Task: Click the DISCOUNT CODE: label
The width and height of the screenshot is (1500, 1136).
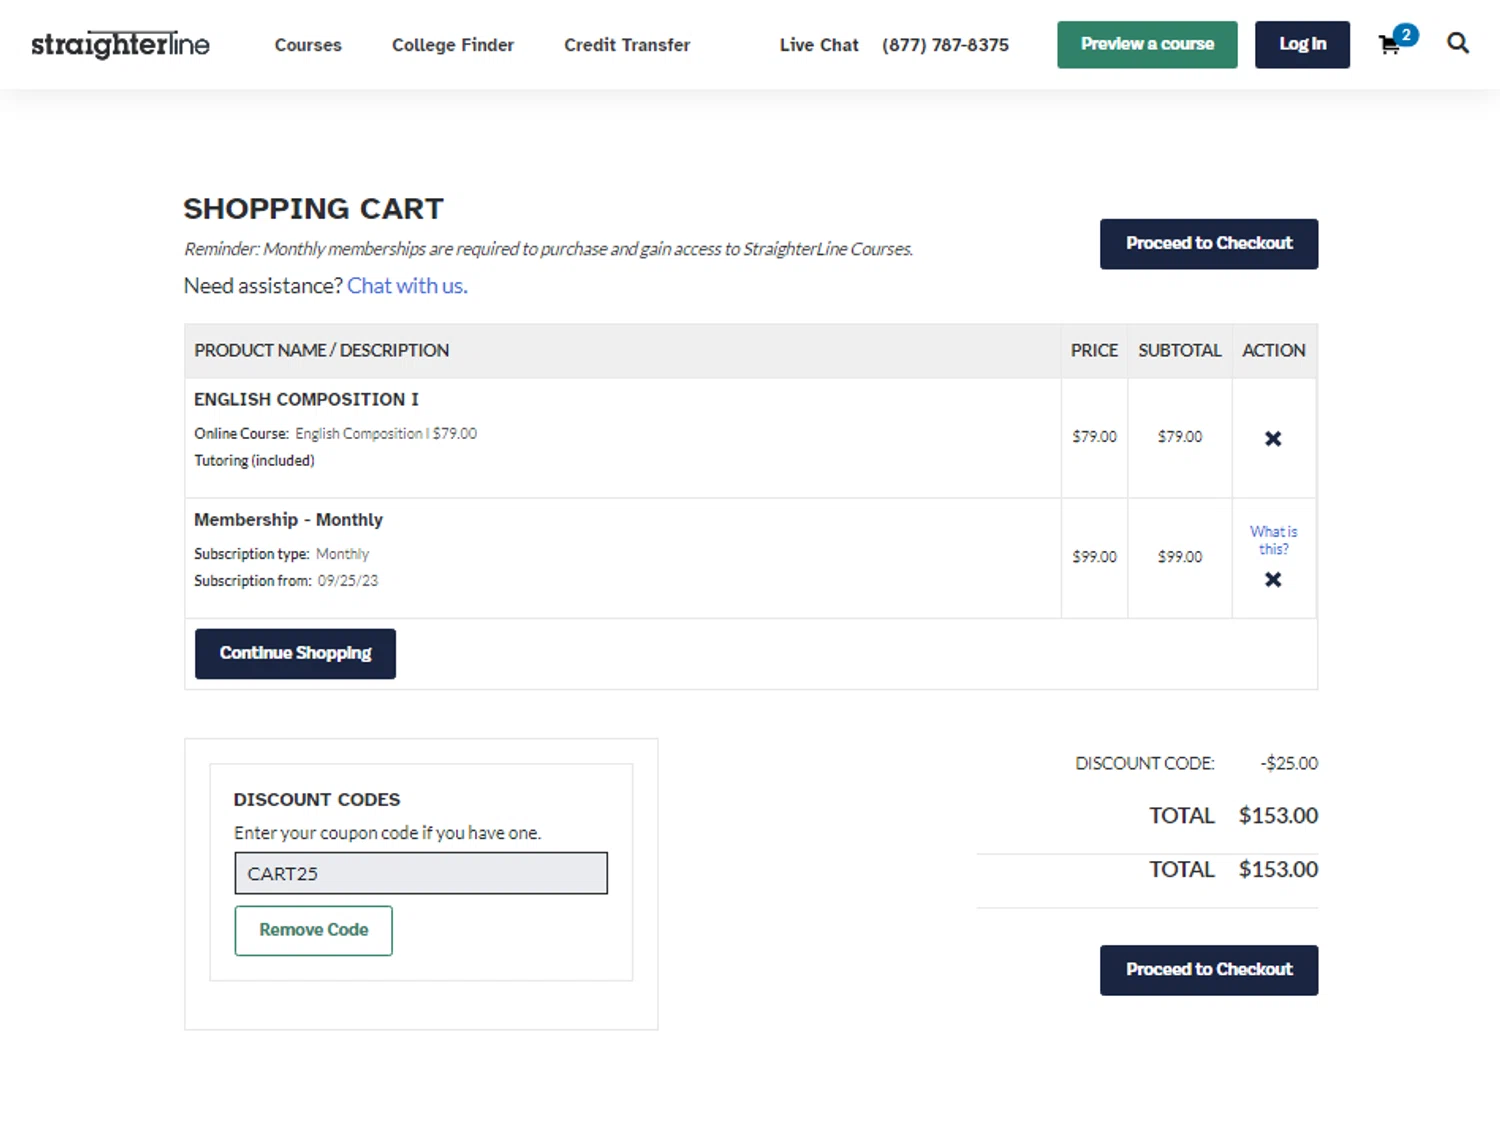Action: [1145, 763]
